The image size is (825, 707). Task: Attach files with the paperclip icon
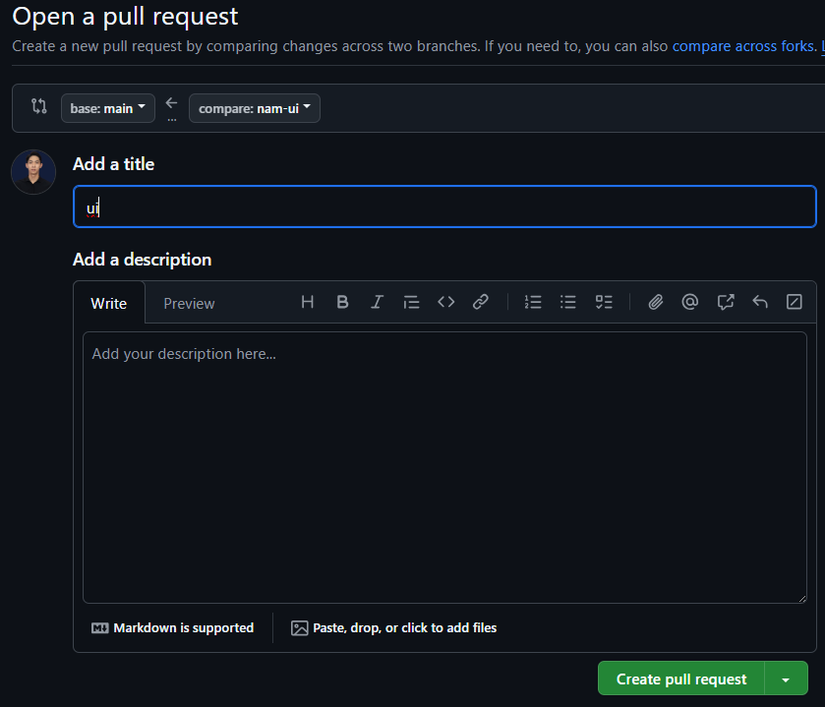(655, 302)
